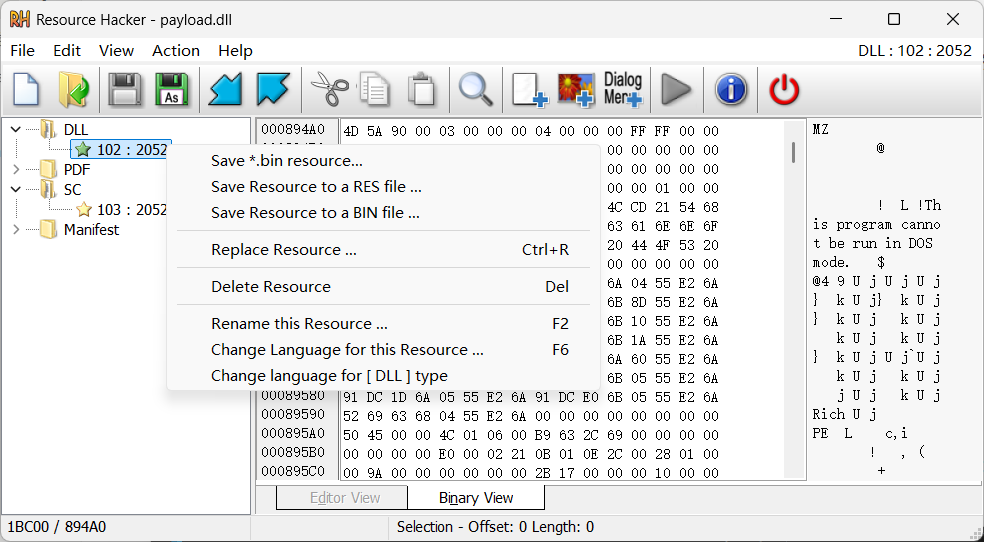Choose Save Resource to a BIN file

tap(383, 213)
